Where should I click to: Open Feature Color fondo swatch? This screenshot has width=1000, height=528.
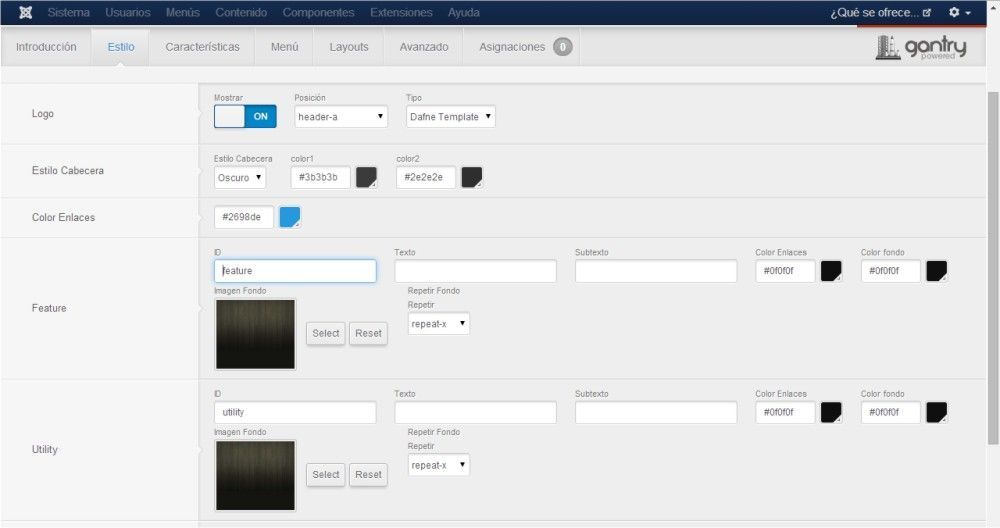937,270
